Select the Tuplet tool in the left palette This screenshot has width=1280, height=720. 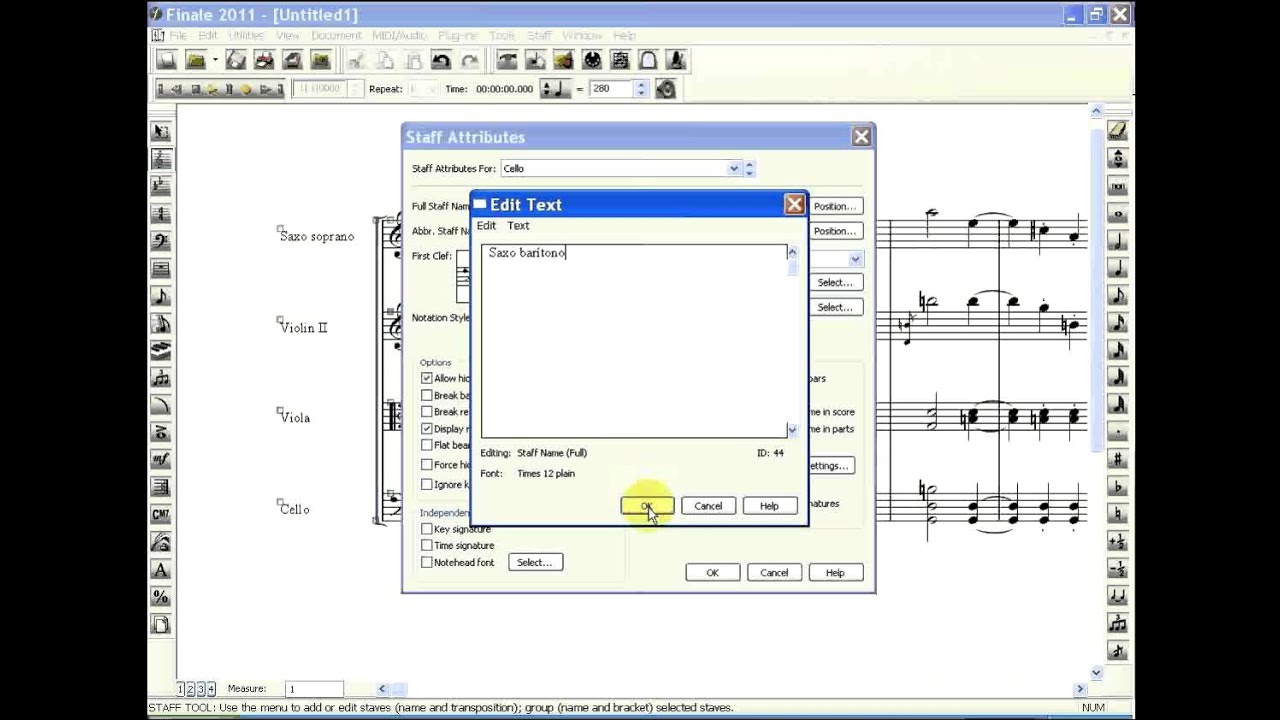click(x=160, y=378)
